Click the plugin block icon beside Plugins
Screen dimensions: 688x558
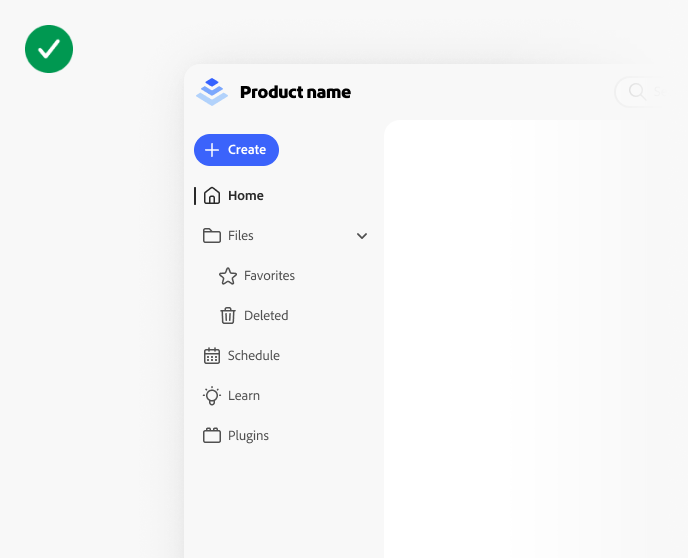(x=212, y=436)
